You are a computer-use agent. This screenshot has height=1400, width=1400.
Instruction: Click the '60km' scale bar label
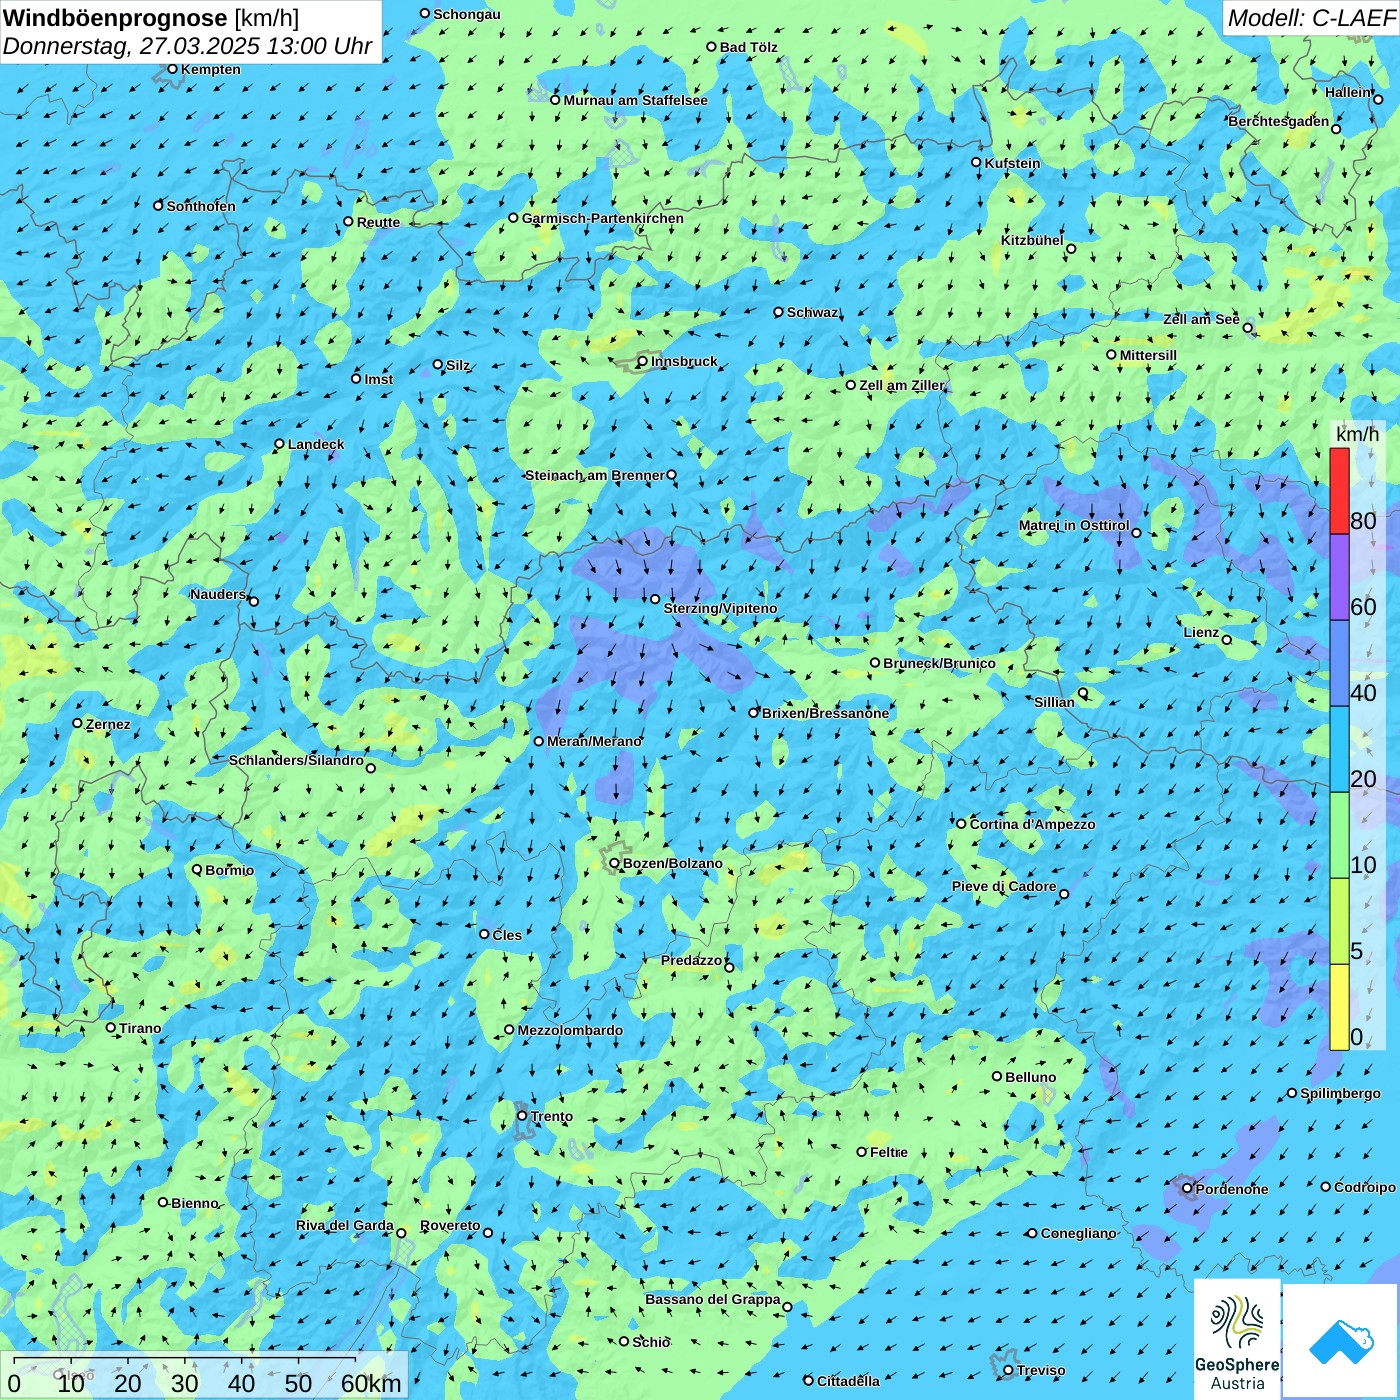371,1384
